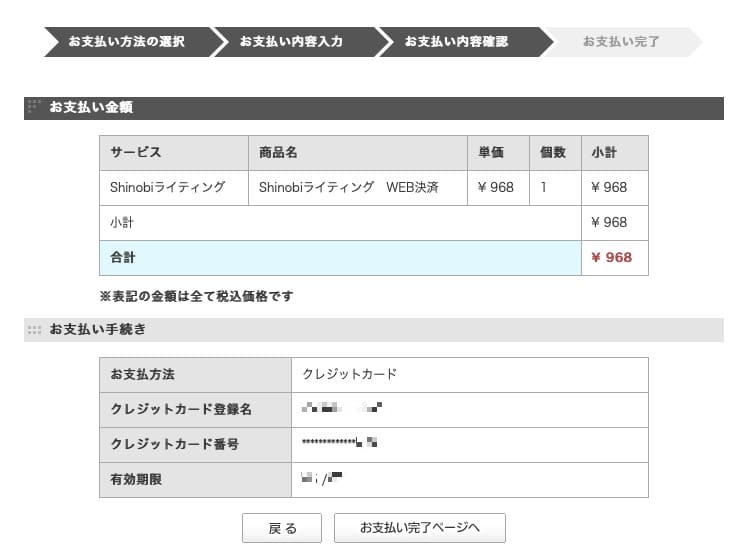Click the サービス column header
The height and width of the screenshot is (560, 743).
[x=136, y=153]
